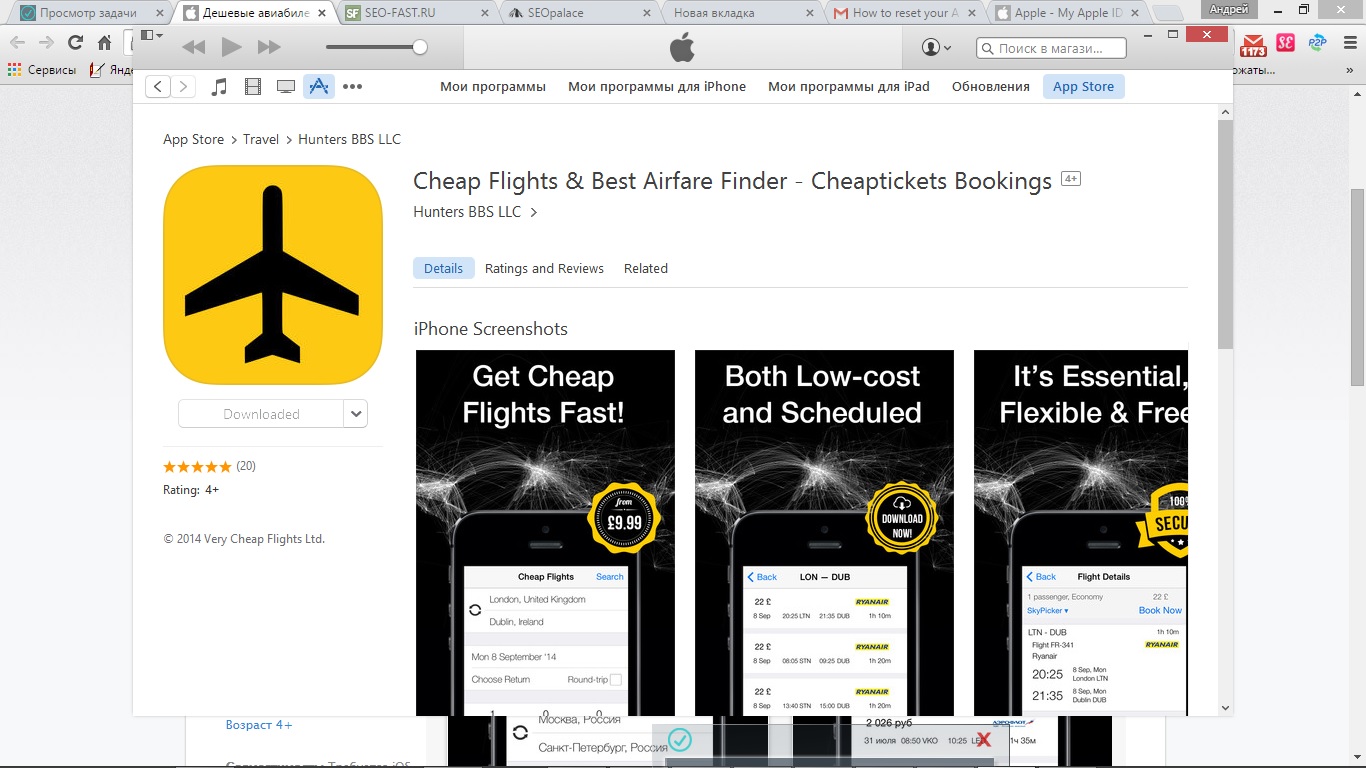The image size is (1366, 768).
Task: Open the Music library icon
Action: [x=220, y=87]
